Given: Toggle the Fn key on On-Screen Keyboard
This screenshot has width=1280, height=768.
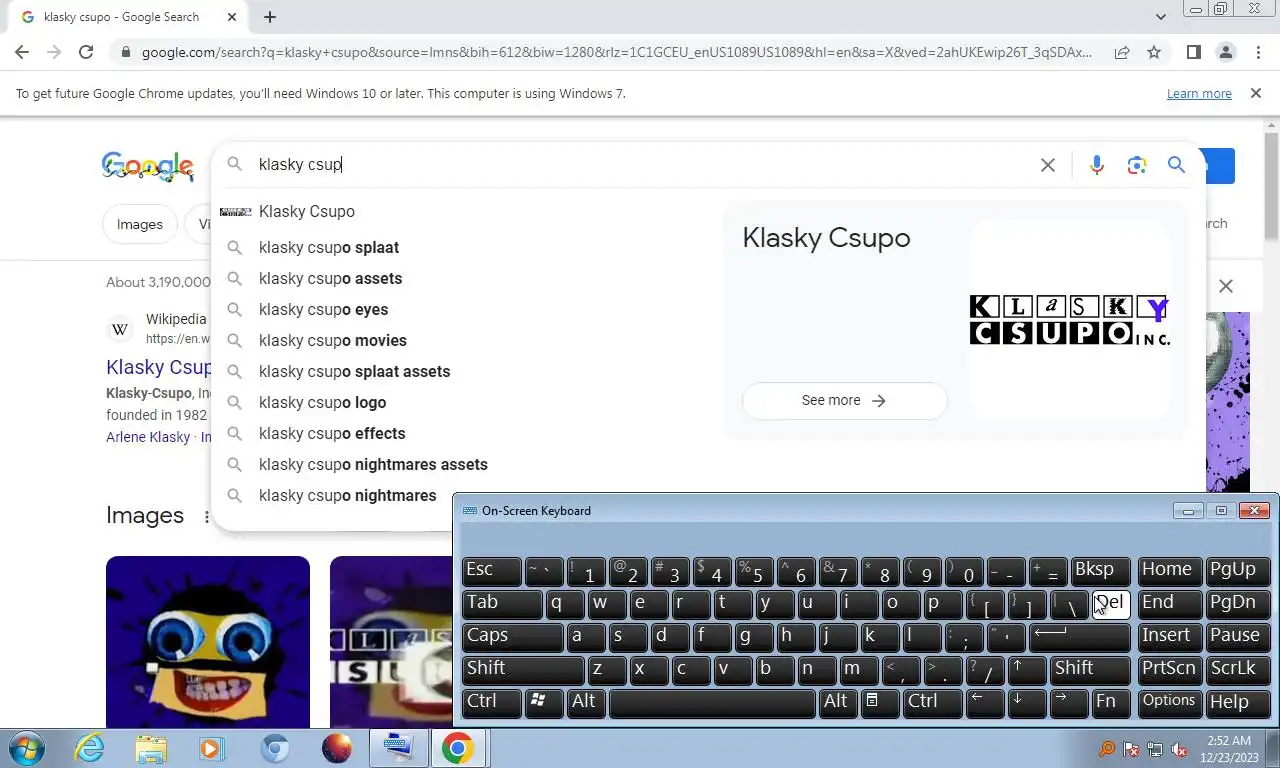Looking at the screenshot, I should tap(1110, 703).
